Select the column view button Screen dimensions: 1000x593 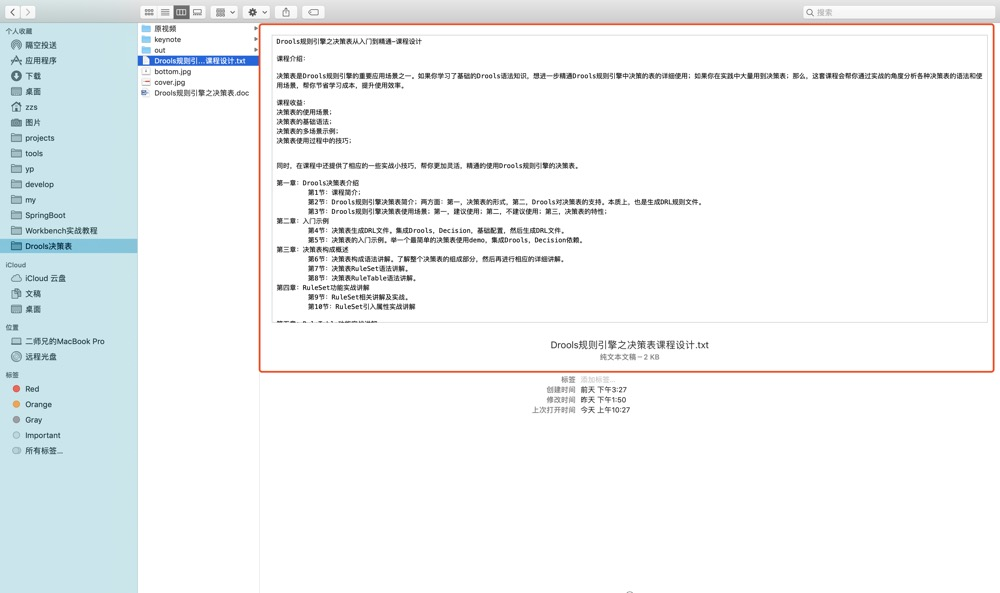pos(181,12)
